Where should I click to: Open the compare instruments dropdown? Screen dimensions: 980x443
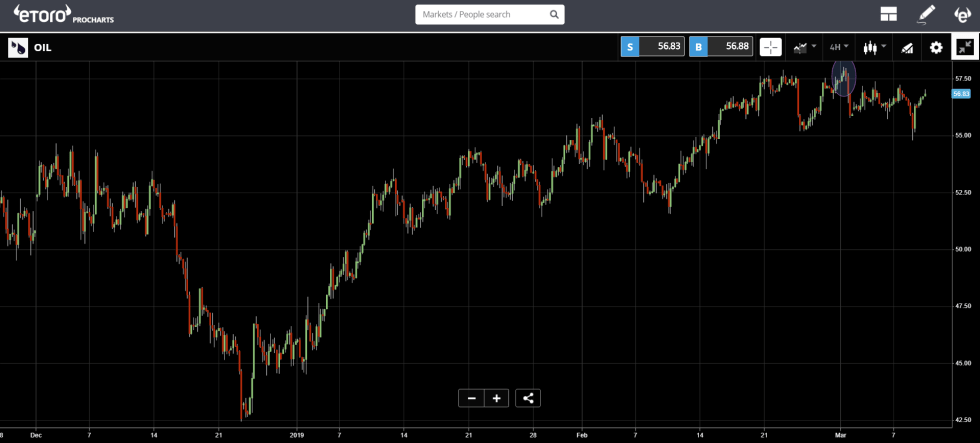click(804, 47)
